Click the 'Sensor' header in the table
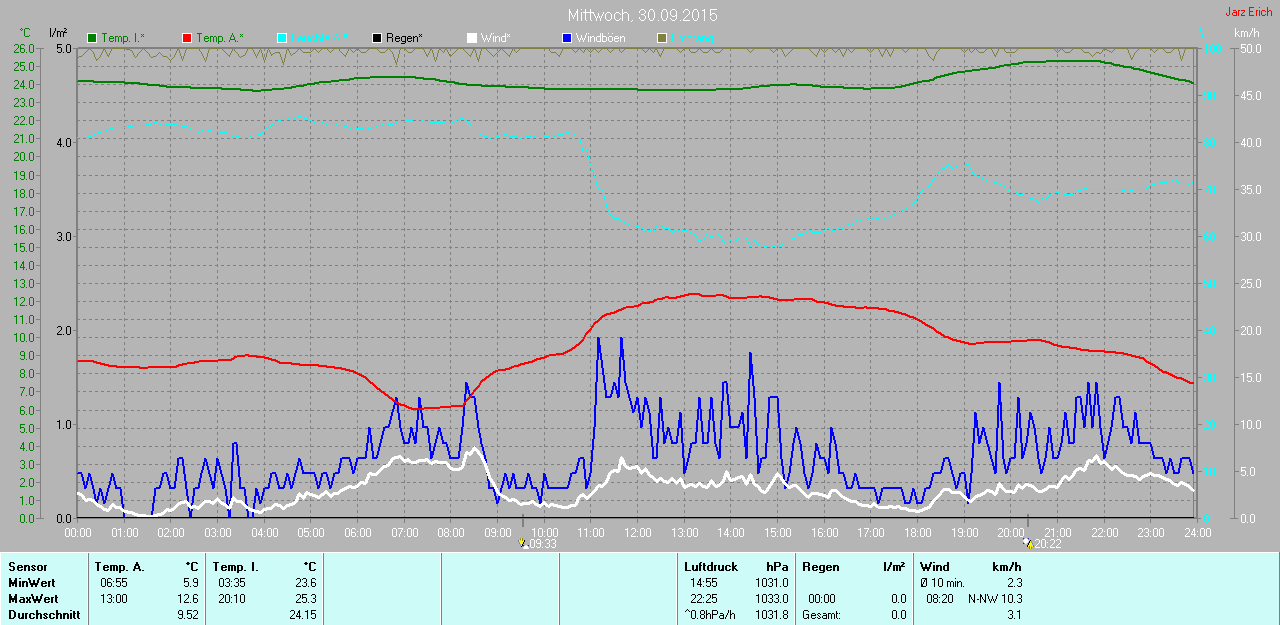1280x625 pixels. pos(27,567)
